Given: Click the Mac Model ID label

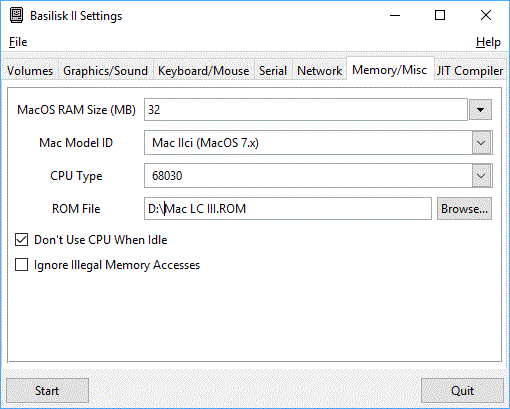Looking at the screenshot, I should [76, 143].
